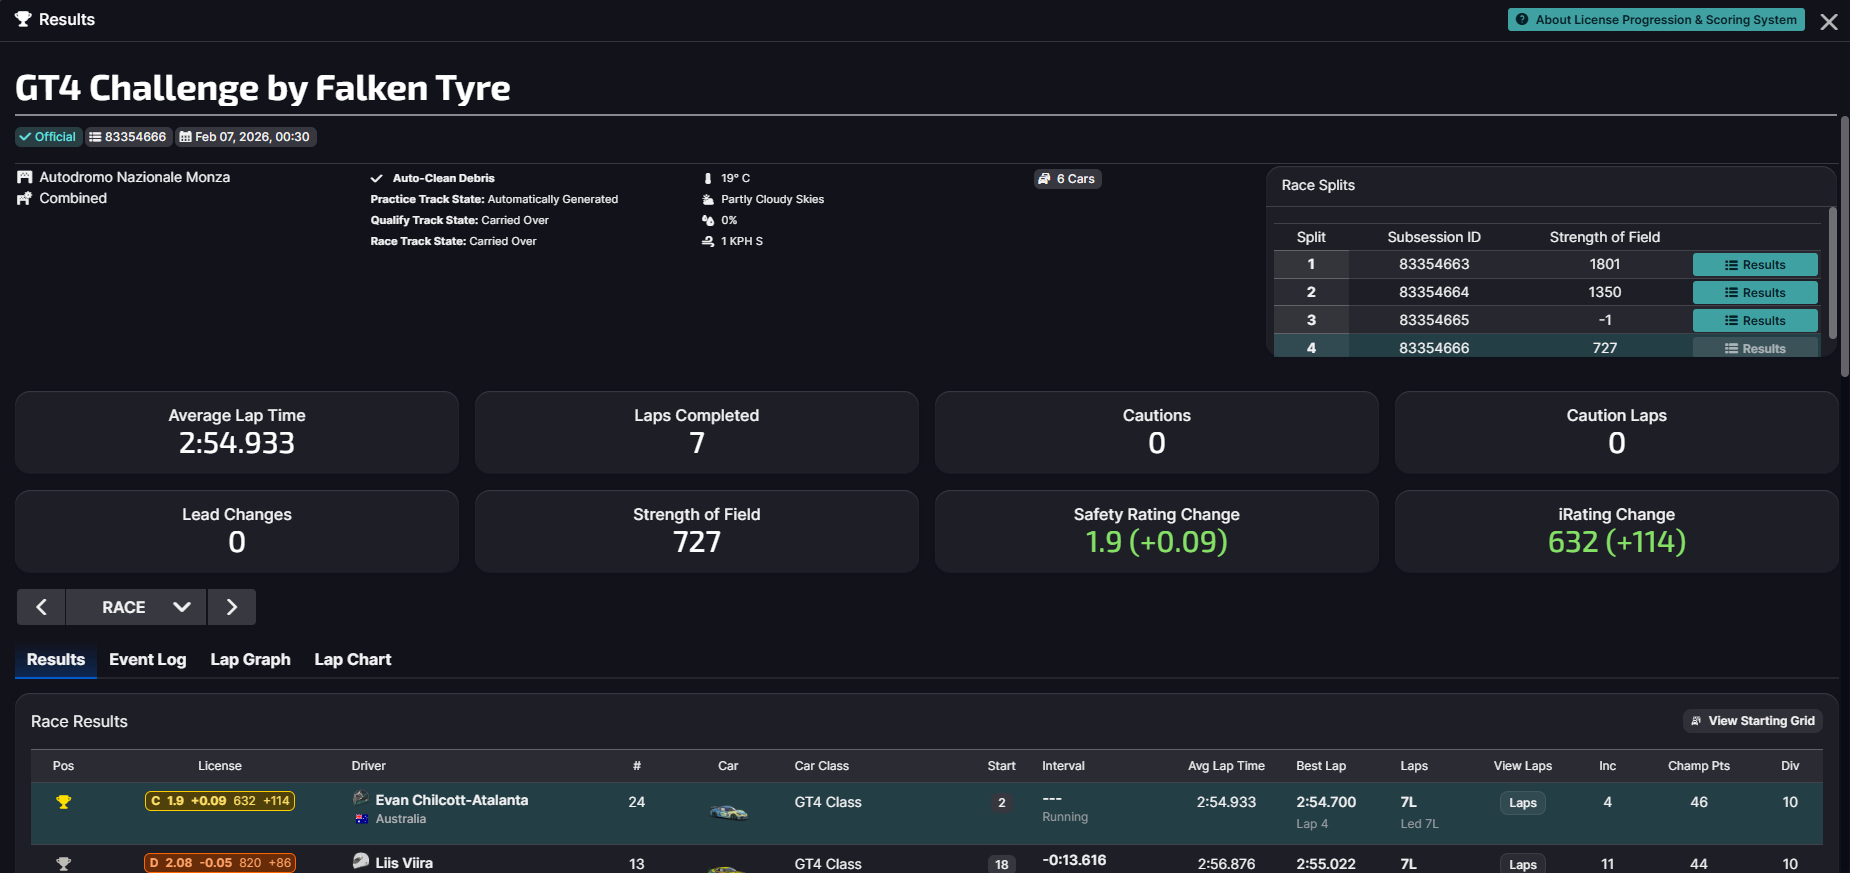View Starting Grid
This screenshot has height=873, width=1850.
[x=1752, y=721]
